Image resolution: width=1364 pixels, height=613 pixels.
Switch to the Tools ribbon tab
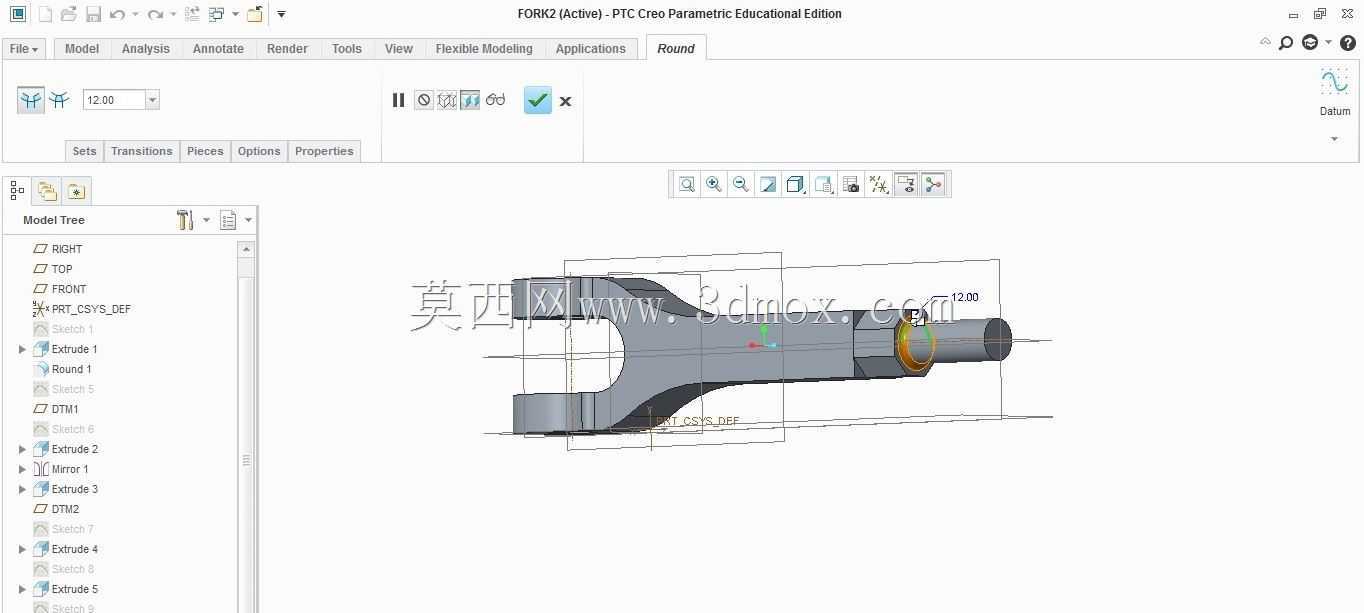coord(347,48)
